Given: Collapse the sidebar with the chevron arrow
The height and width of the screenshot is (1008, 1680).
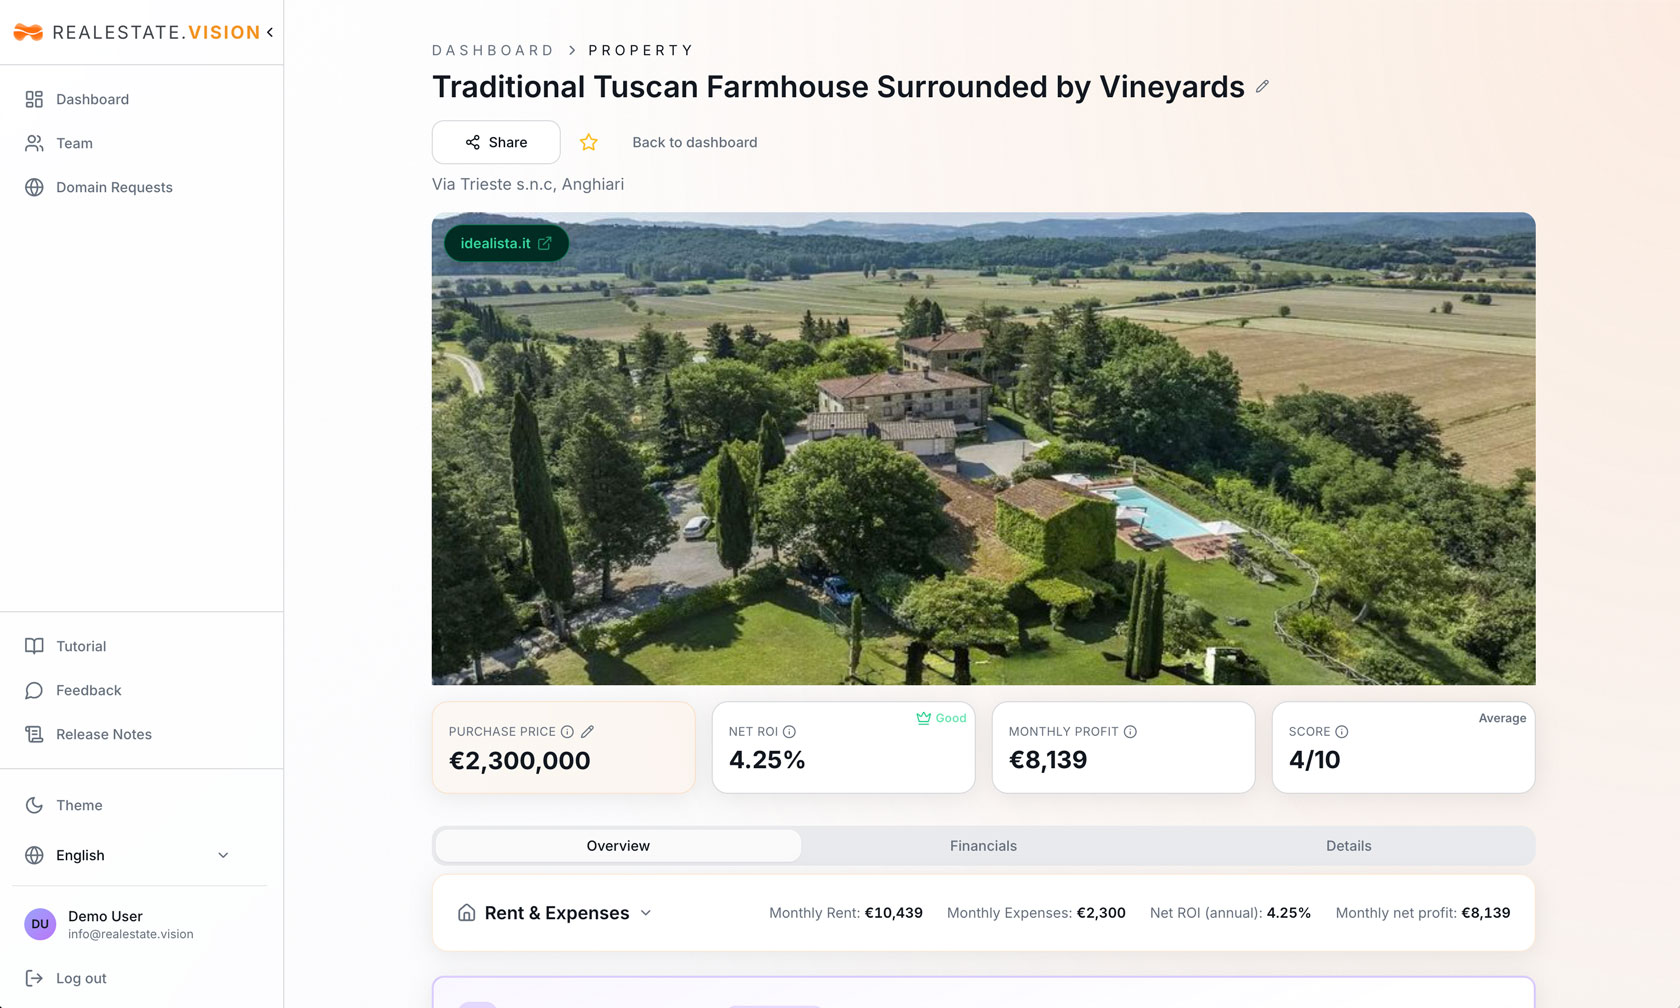Looking at the screenshot, I should tap(270, 32).
